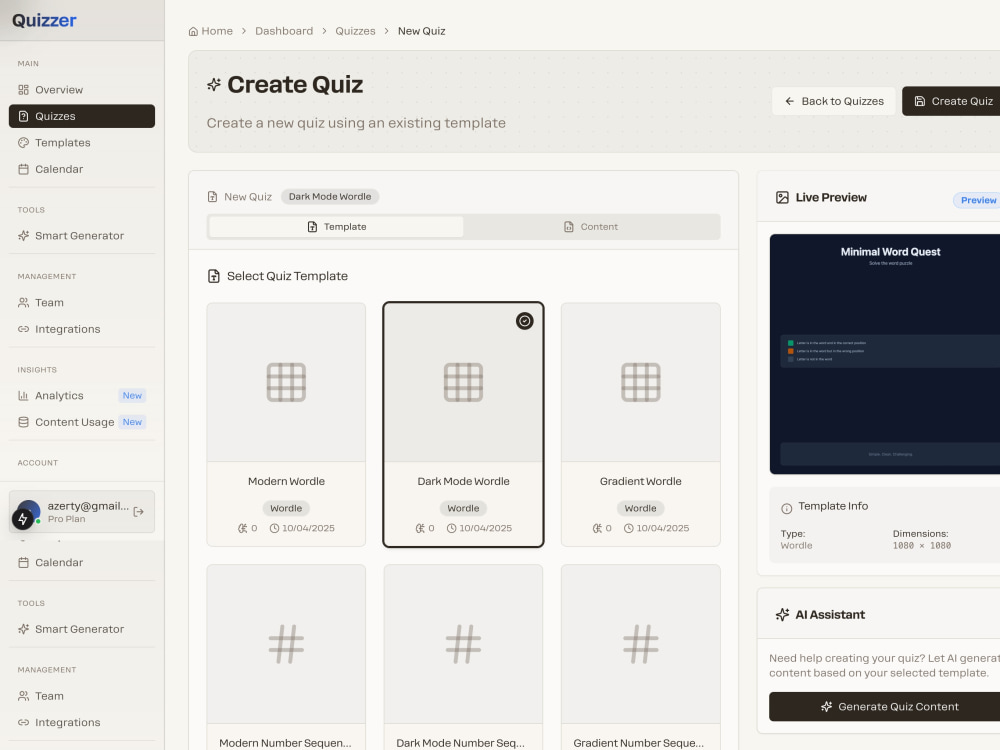This screenshot has width=1000, height=750.
Task: Open Analytics in the sidebar
Action: 82,395
